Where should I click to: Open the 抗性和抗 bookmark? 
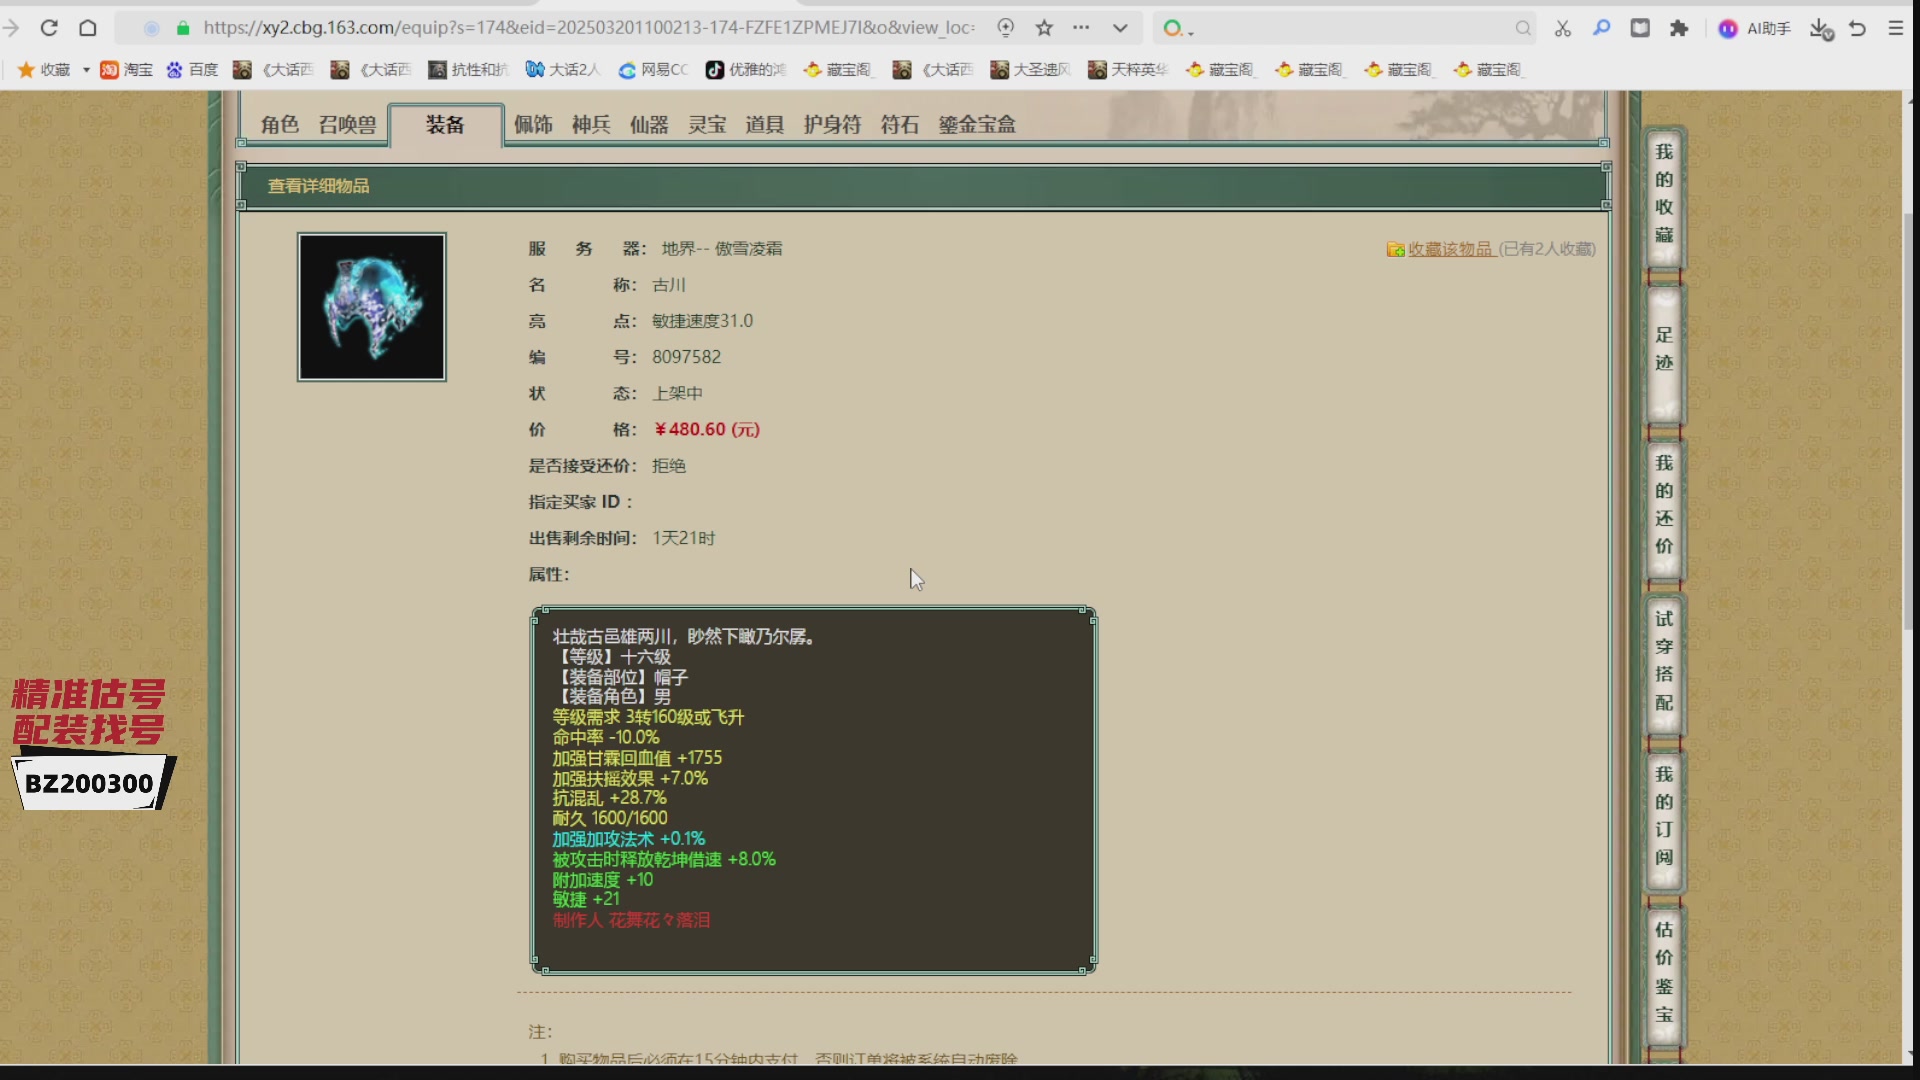pos(468,69)
